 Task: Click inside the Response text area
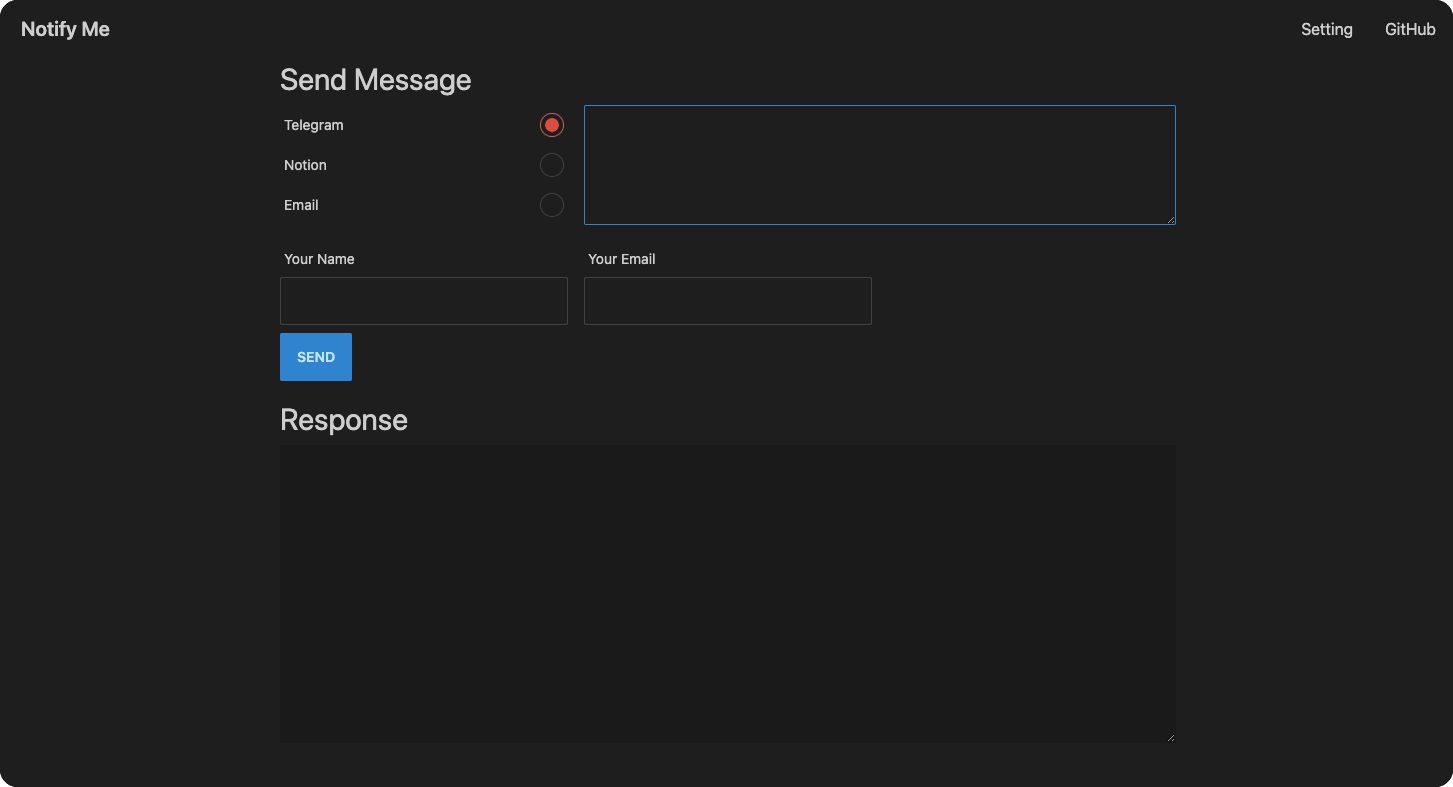coord(728,594)
